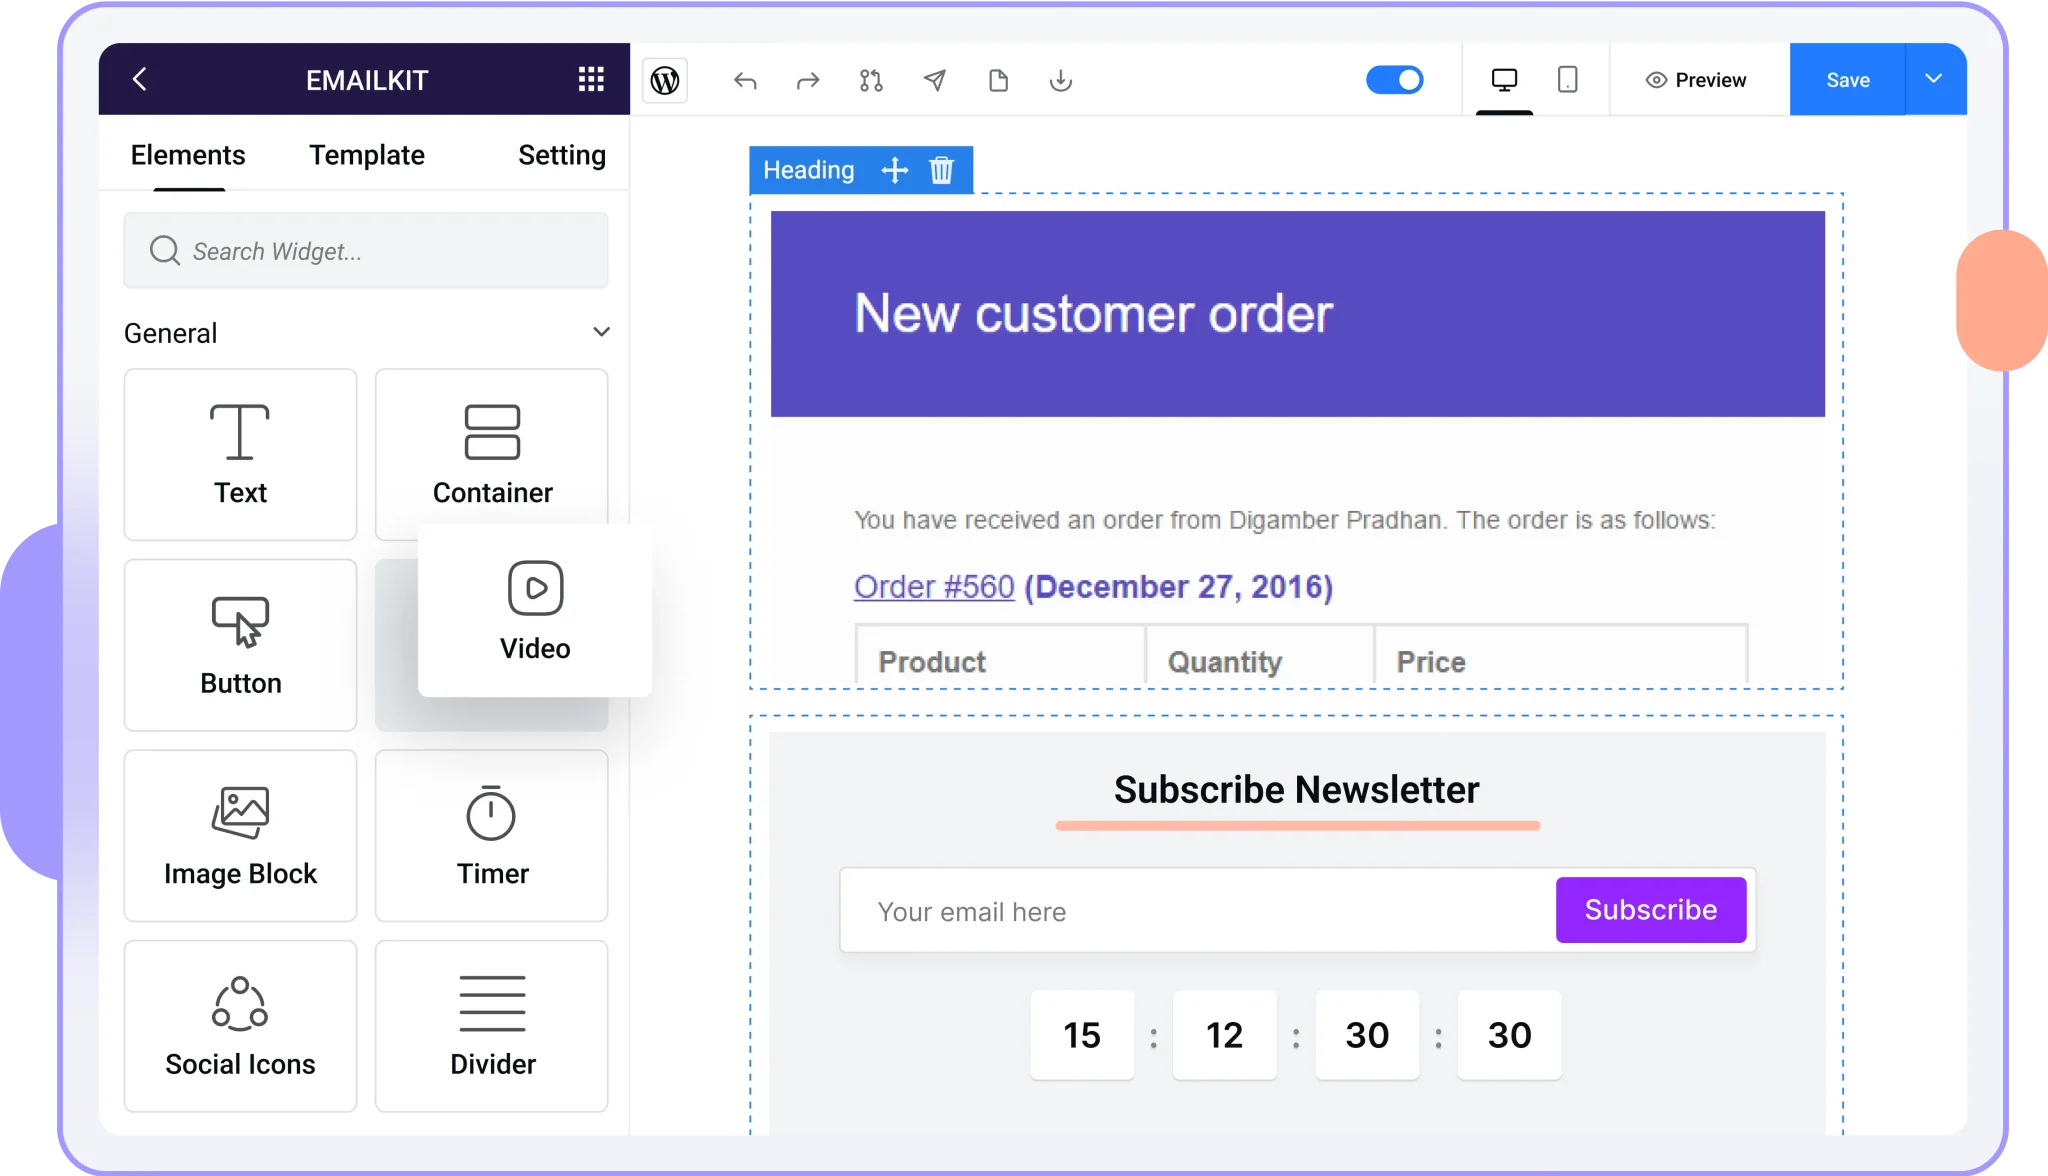Click the Social Icons widget
Viewport: 2048px width, 1176px height.
click(x=241, y=1024)
